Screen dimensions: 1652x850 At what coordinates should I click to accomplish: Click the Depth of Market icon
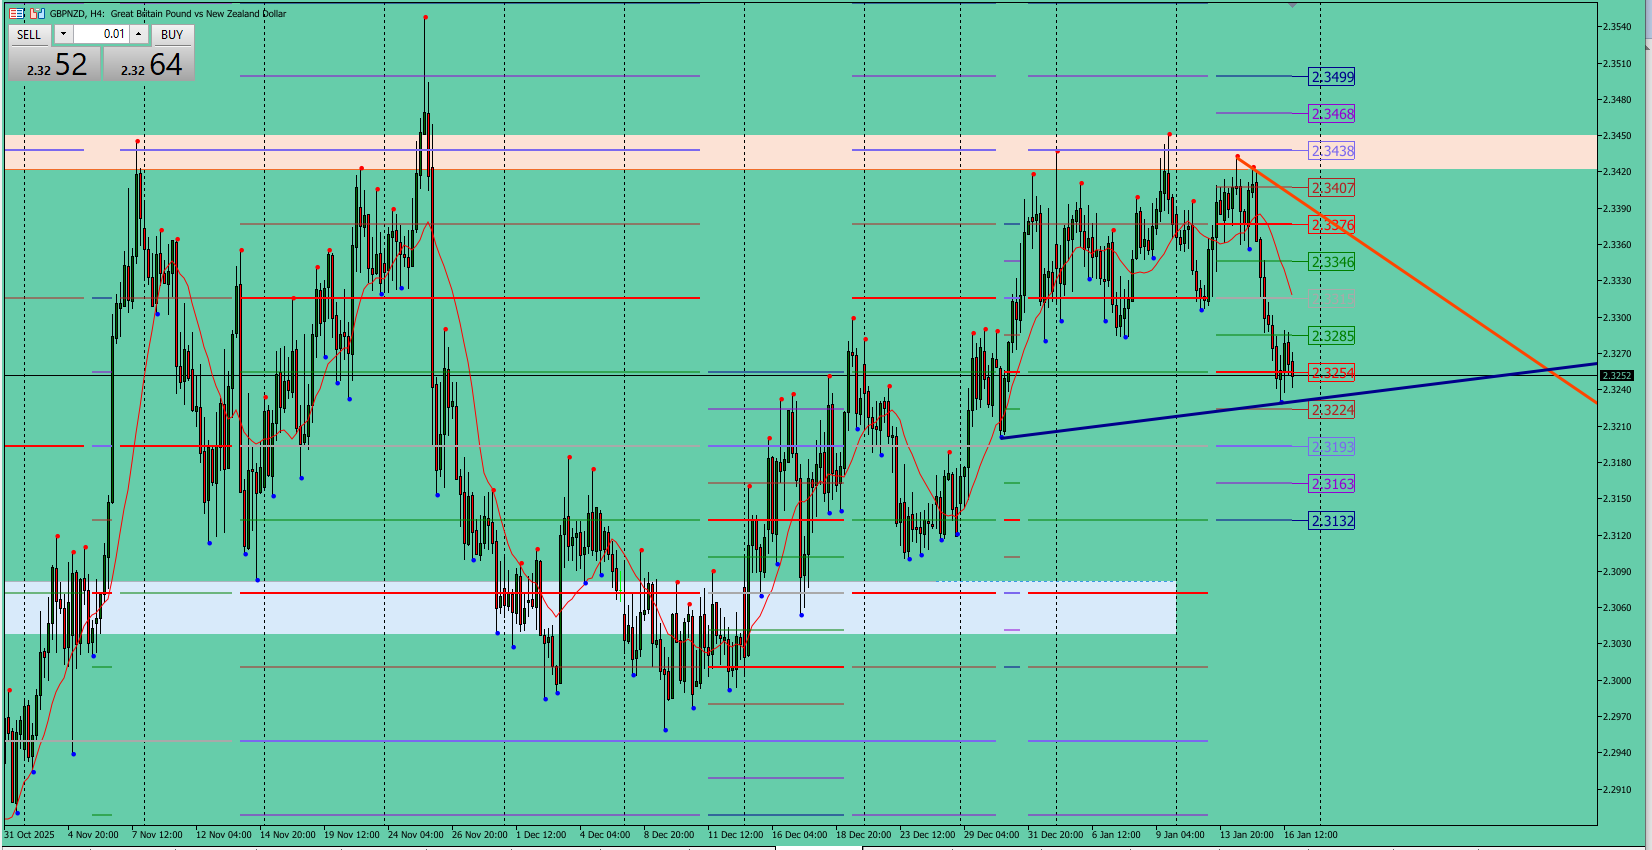click(37, 14)
